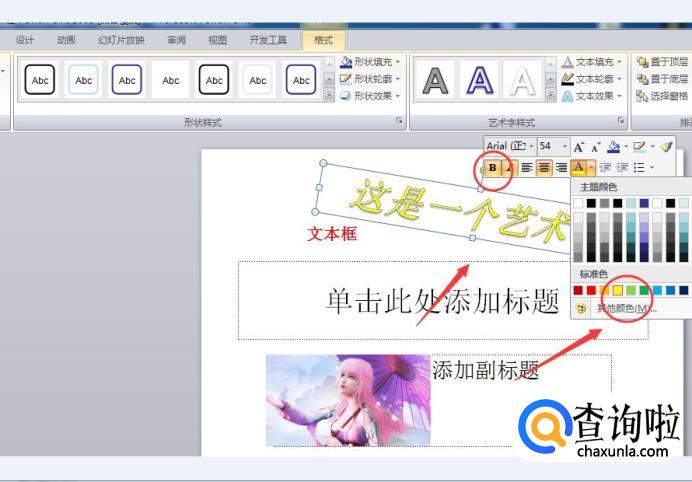Choose the blue outlined WordArt style A
This screenshot has height=482, width=692.
point(479,81)
